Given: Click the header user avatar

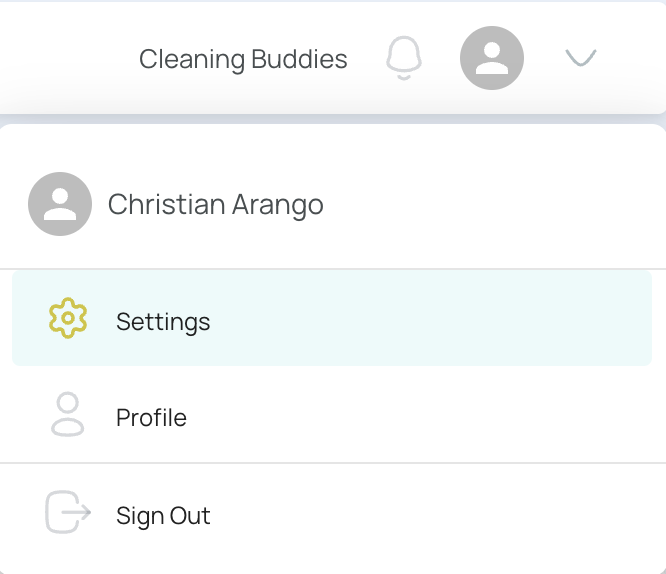Looking at the screenshot, I should pyautogui.click(x=491, y=58).
